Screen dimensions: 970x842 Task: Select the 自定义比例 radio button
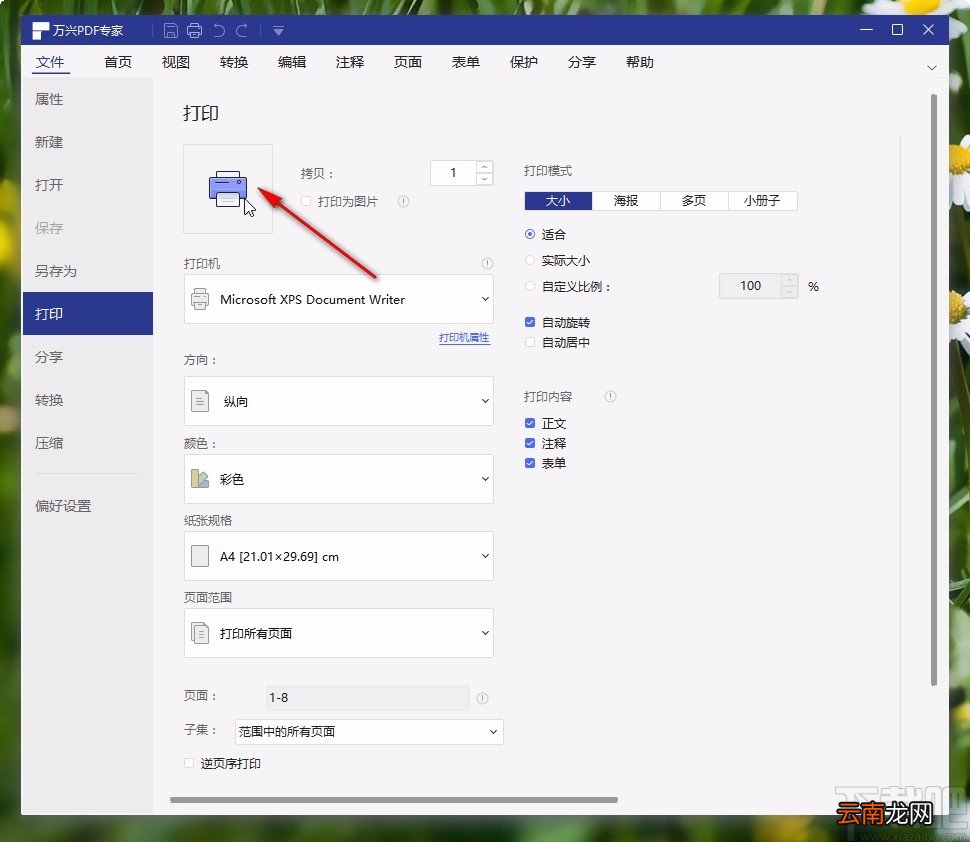(530, 286)
